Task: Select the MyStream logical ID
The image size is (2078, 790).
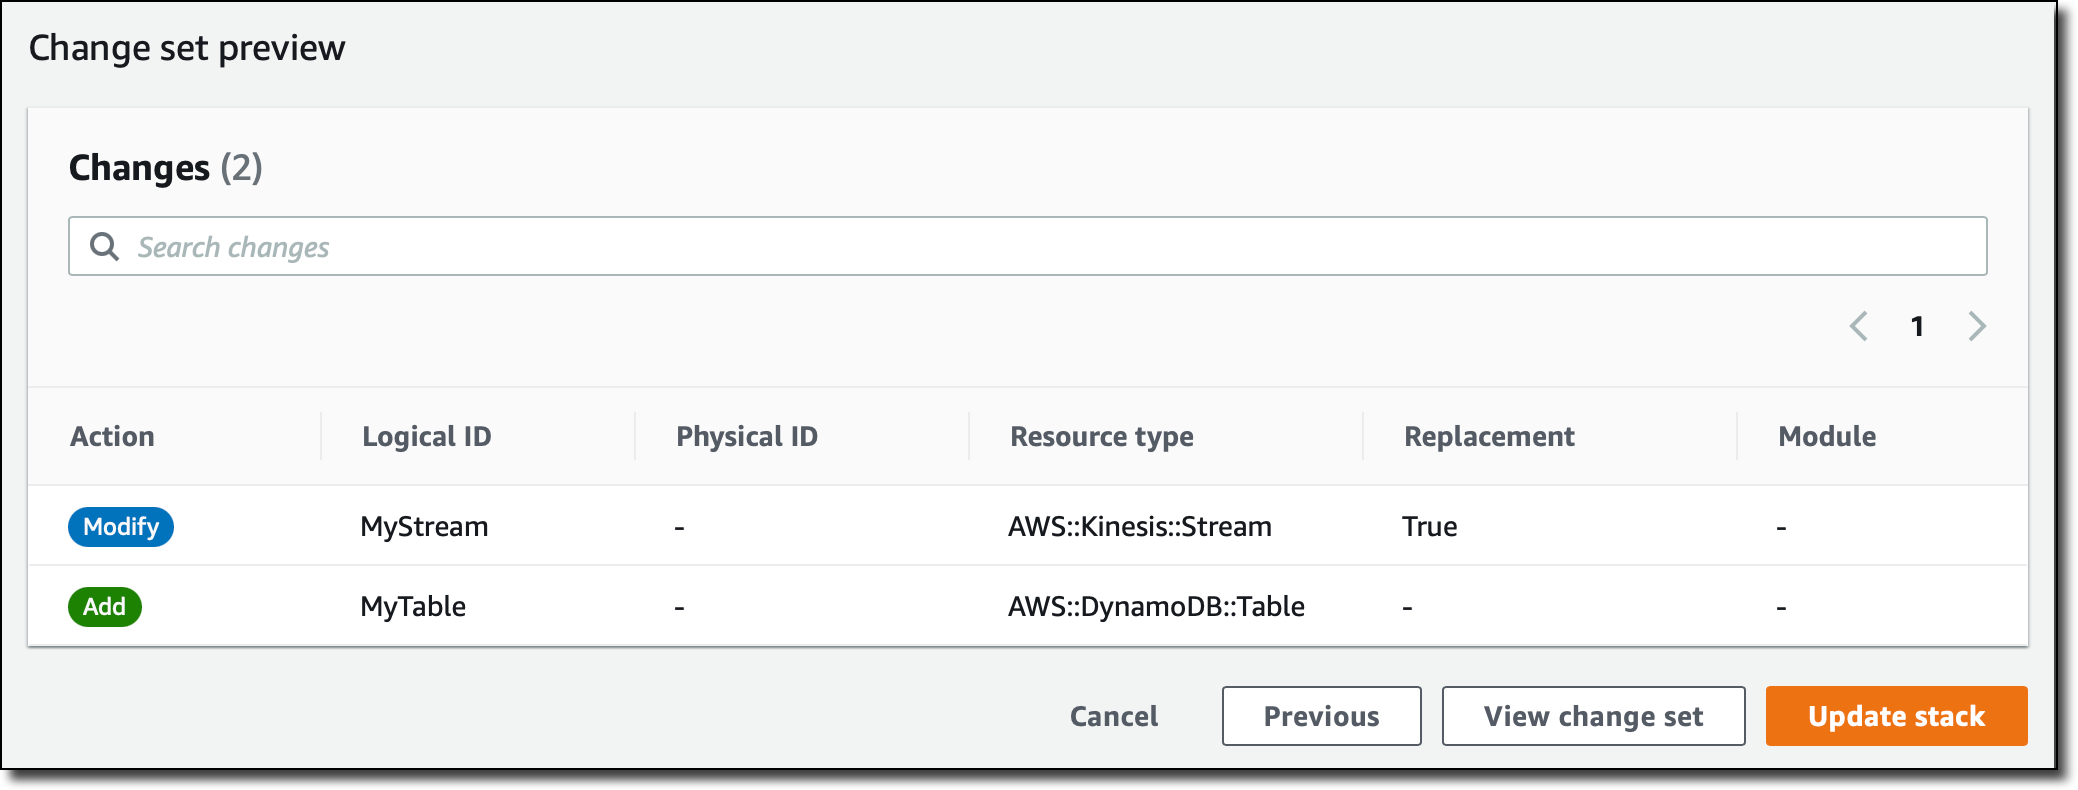Action: tap(424, 527)
